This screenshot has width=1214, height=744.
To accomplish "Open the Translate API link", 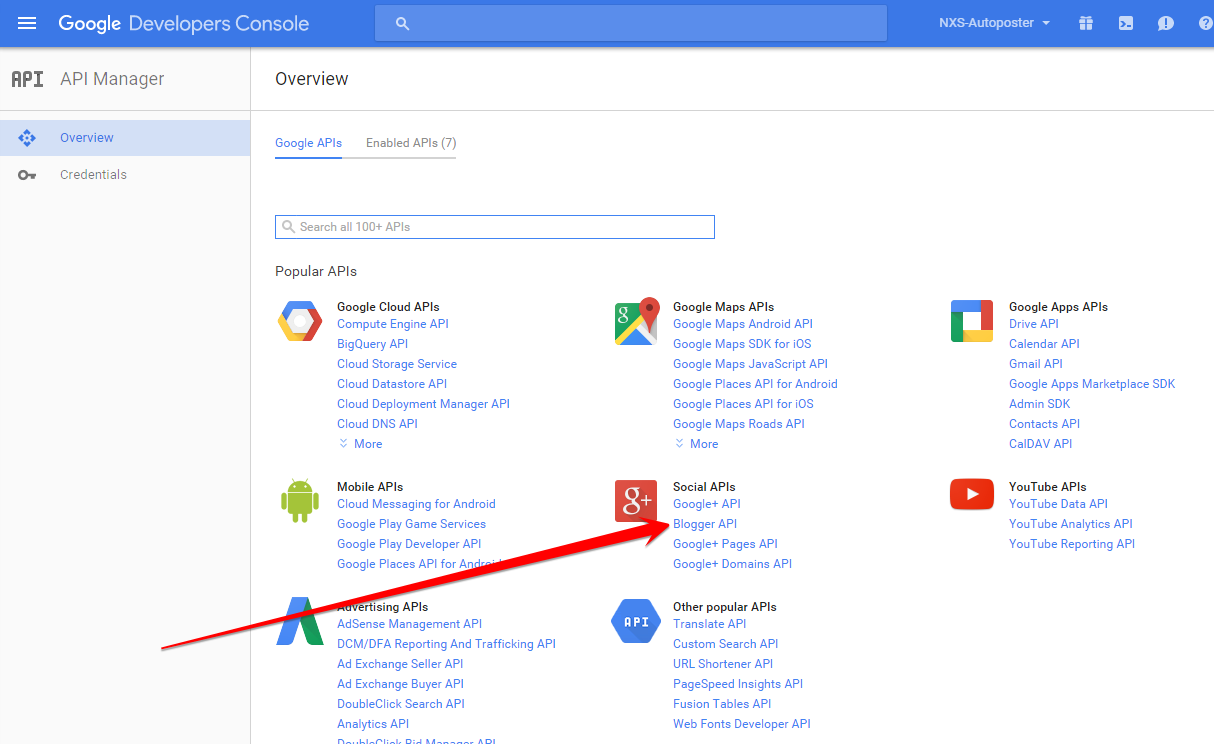I will [x=710, y=624].
